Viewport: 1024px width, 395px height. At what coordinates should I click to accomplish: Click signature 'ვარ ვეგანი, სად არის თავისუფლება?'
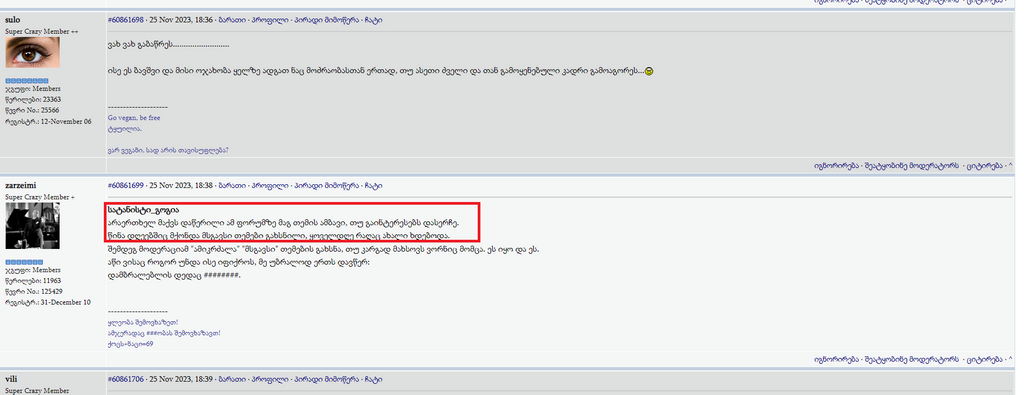coord(168,151)
